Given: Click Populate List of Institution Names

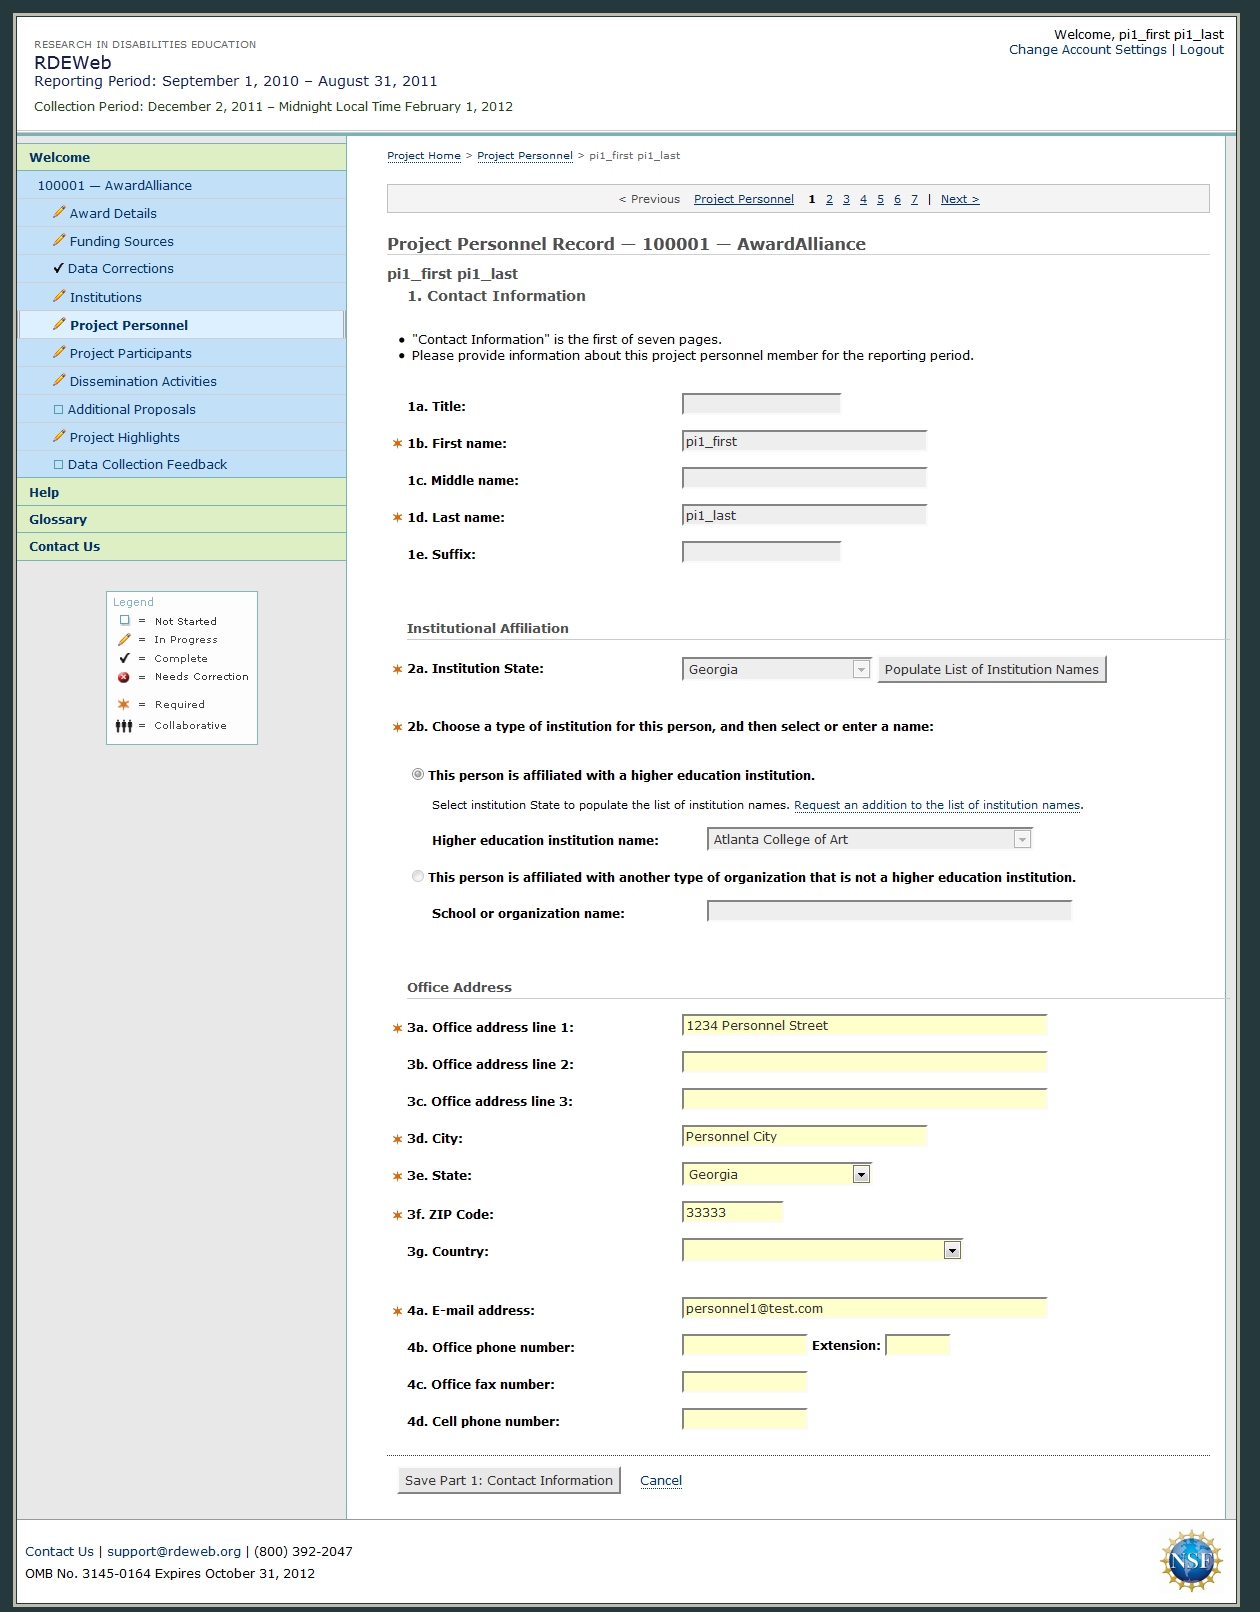Looking at the screenshot, I should click(991, 669).
